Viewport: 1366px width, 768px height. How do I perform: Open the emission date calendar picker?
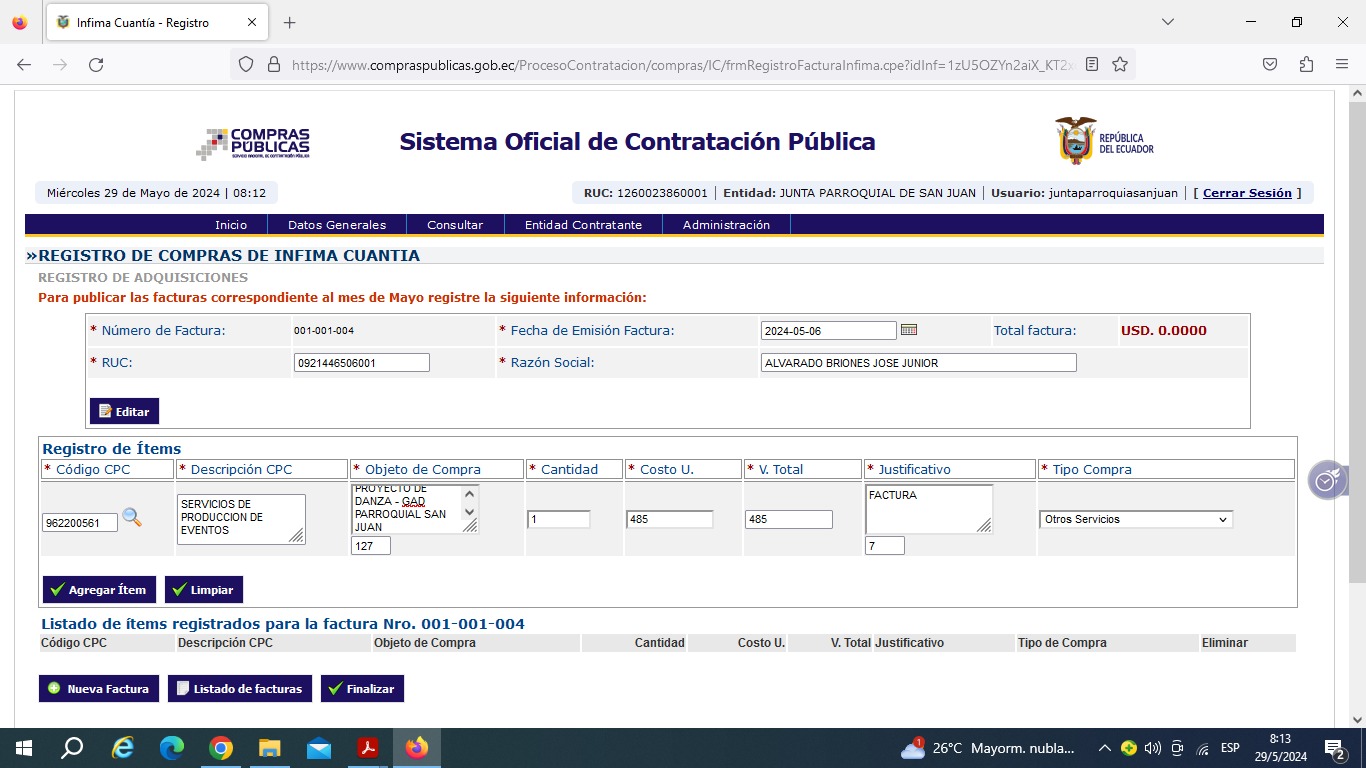coord(909,330)
